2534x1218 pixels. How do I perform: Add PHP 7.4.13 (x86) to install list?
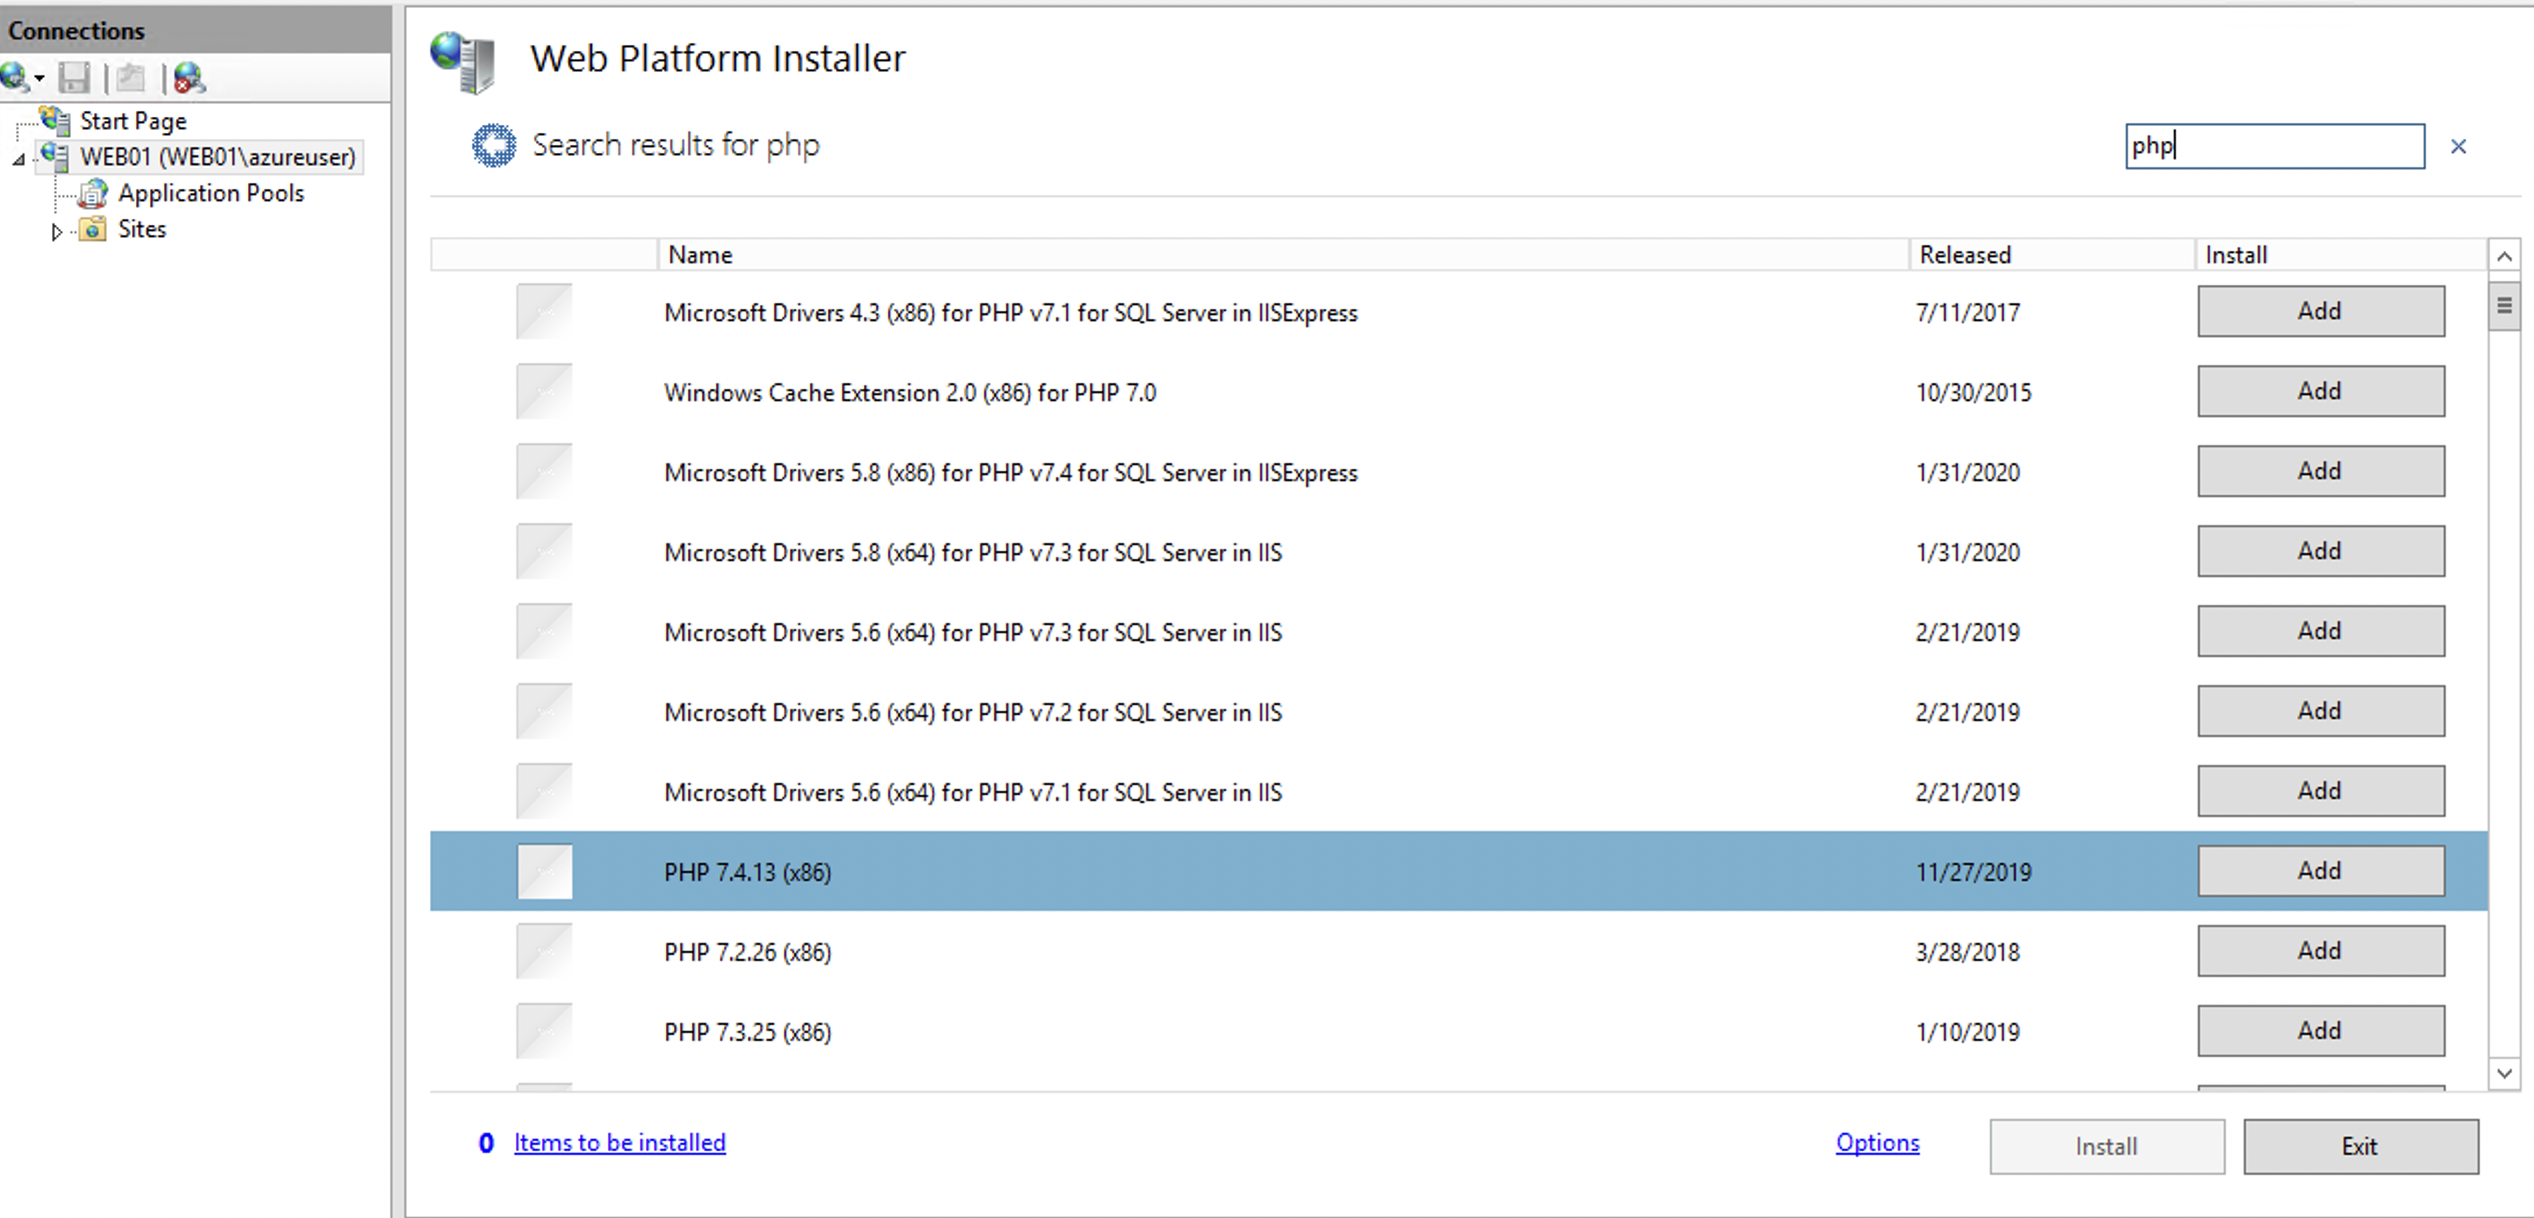(x=2320, y=871)
